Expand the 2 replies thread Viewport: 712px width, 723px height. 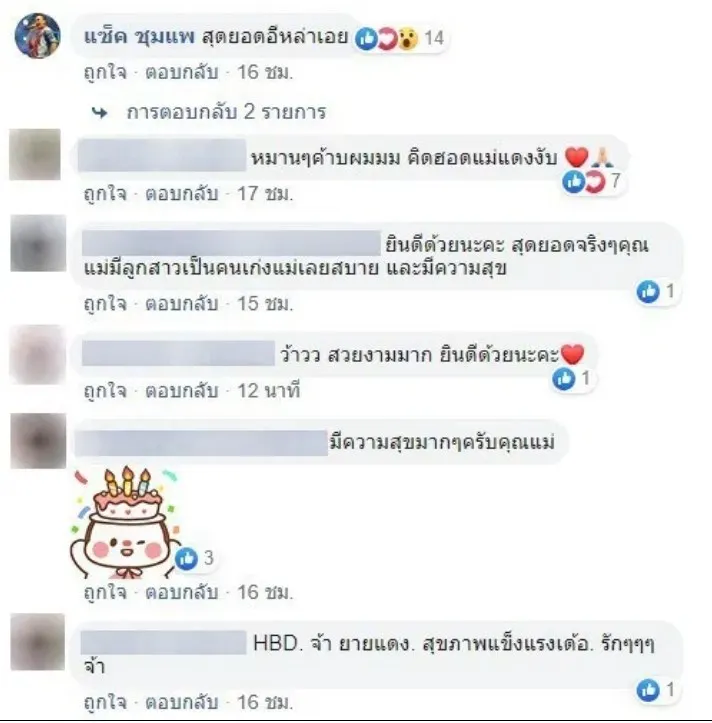pyautogui.click(x=226, y=112)
